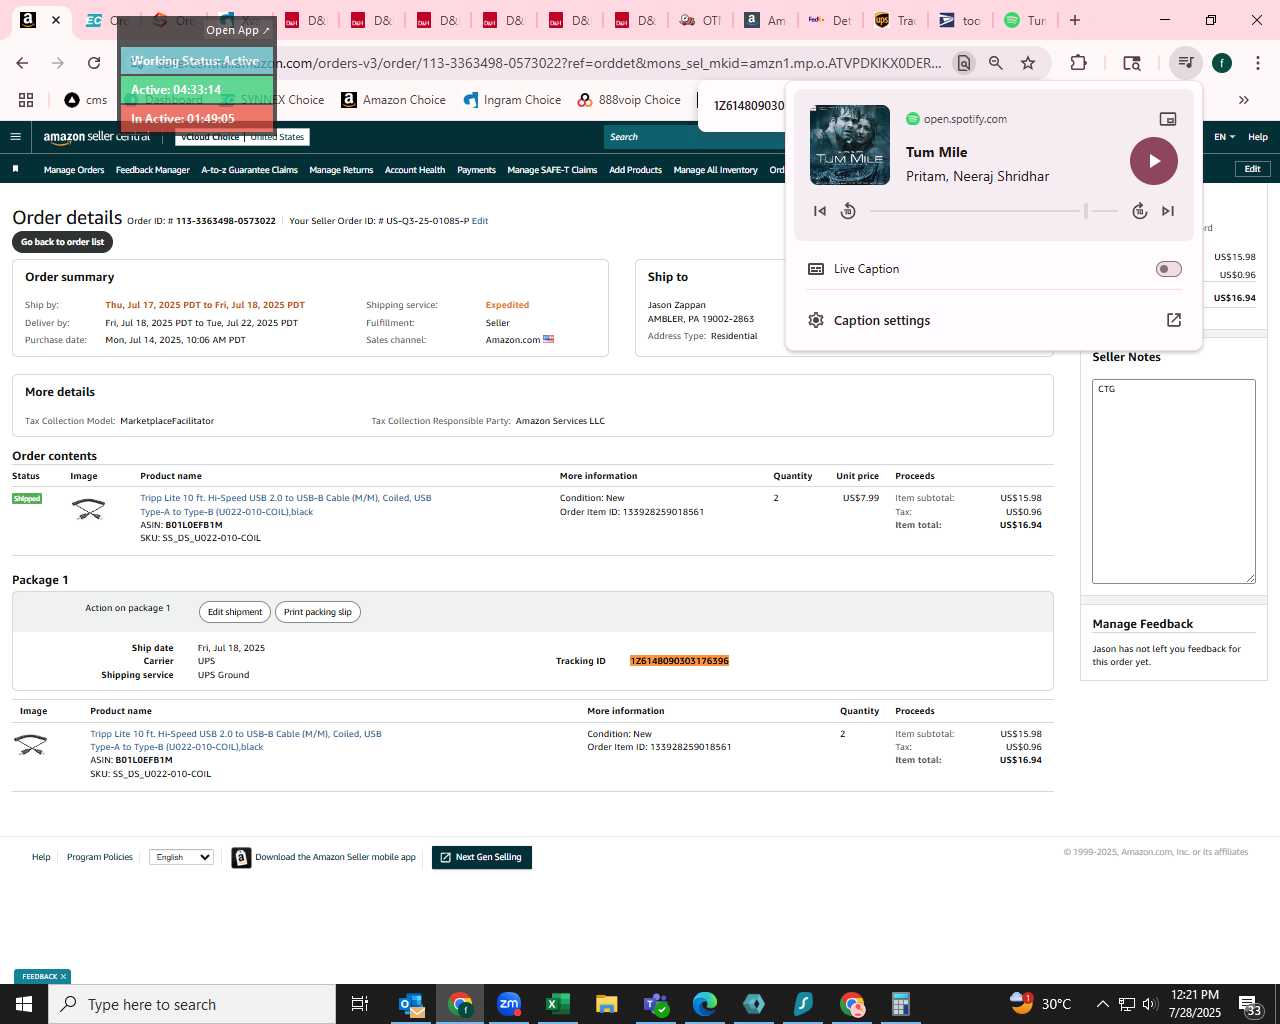The height and width of the screenshot is (1024, 1280).
Task: Open Manage Orders in navigation bar
Action: coord(74,170)
